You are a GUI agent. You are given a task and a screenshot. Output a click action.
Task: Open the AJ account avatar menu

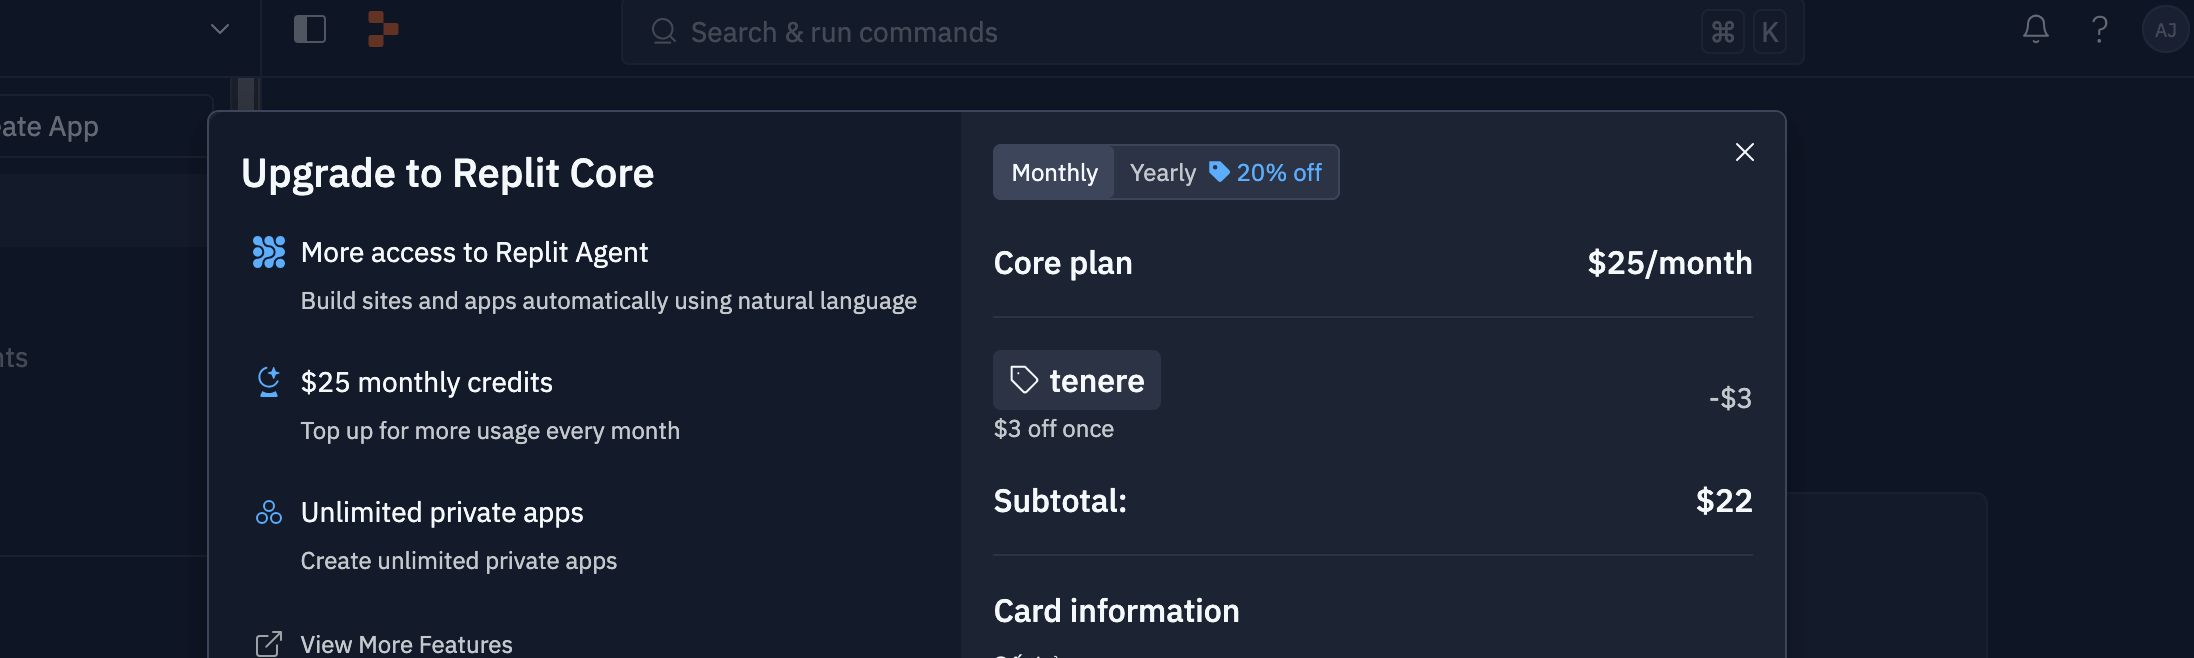2166,29
